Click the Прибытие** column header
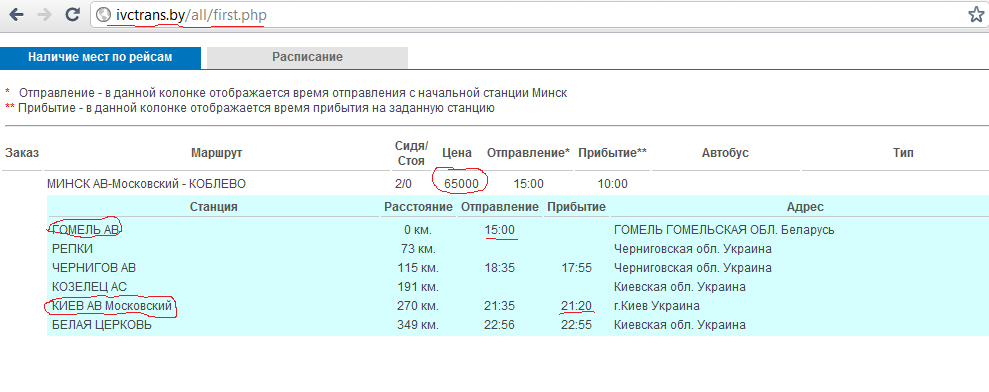Image resolution: width=989 pixels, height=392 pixels. (x=612, y=153)
